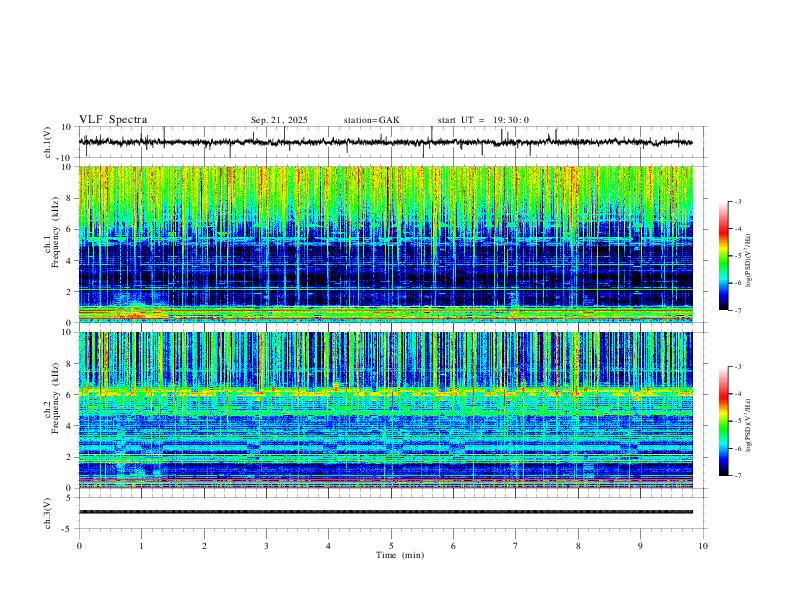The width and height of the screenshot is (792, 612).
Task: Click the "Time (min)" axis label
Action: click(x=400, y=555)
